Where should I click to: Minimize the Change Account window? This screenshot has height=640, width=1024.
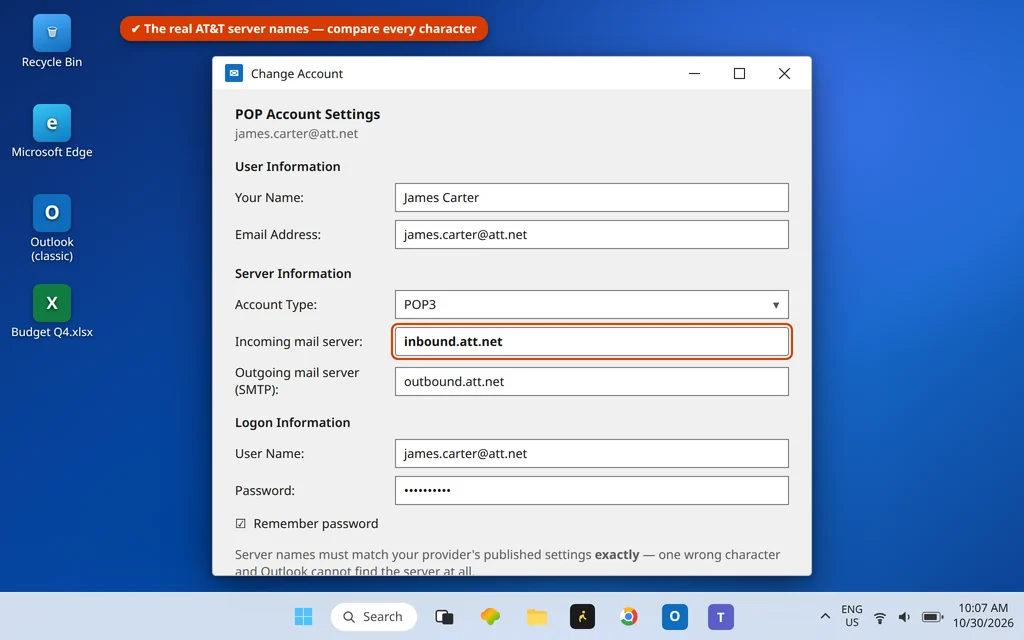click(694, 73)
